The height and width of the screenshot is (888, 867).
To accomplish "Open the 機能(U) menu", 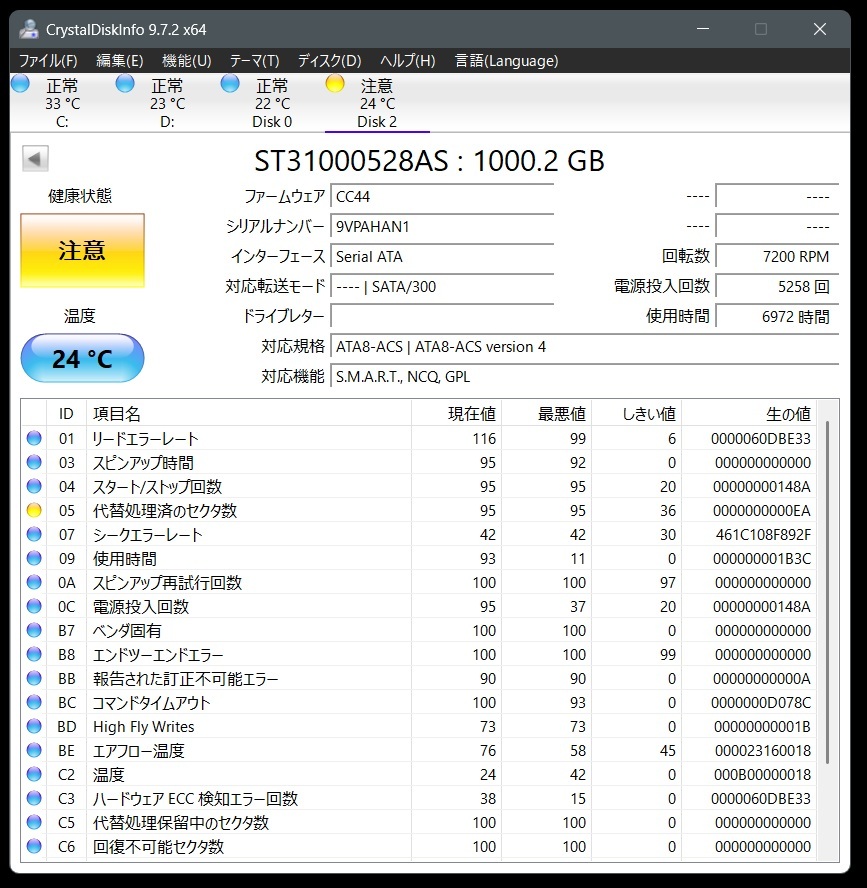I will [x=186, y=61].
